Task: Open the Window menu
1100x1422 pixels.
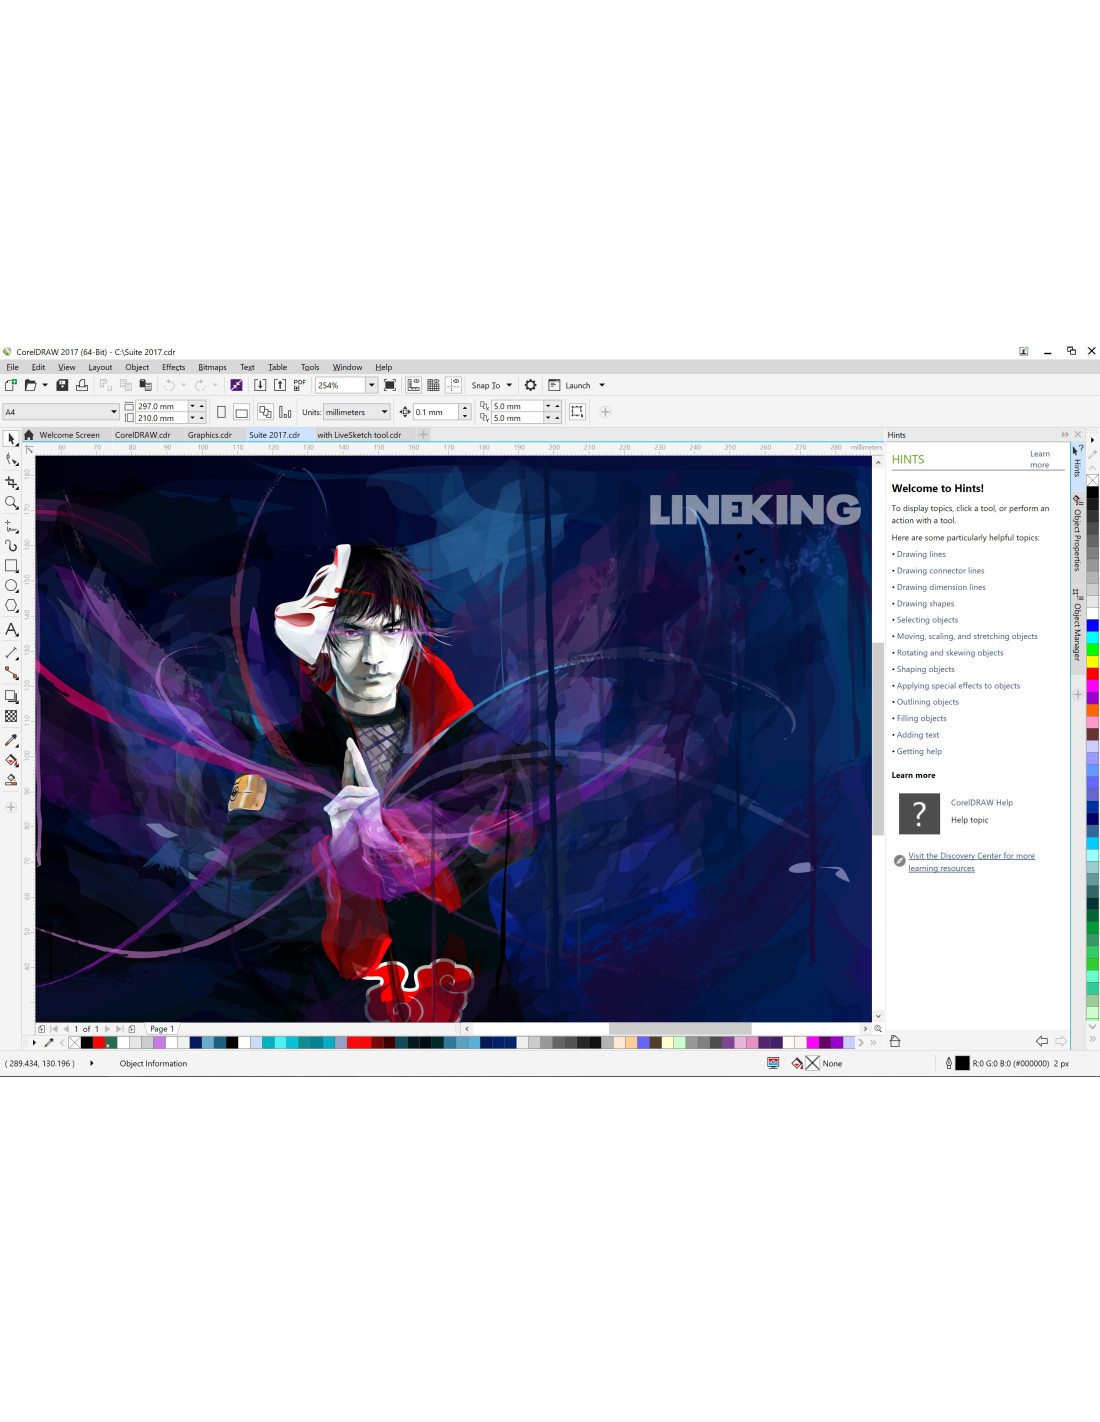Action: click(347, 367)
